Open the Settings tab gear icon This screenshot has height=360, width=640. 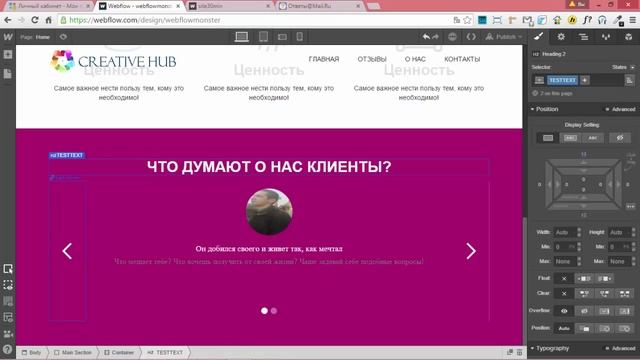561,37
